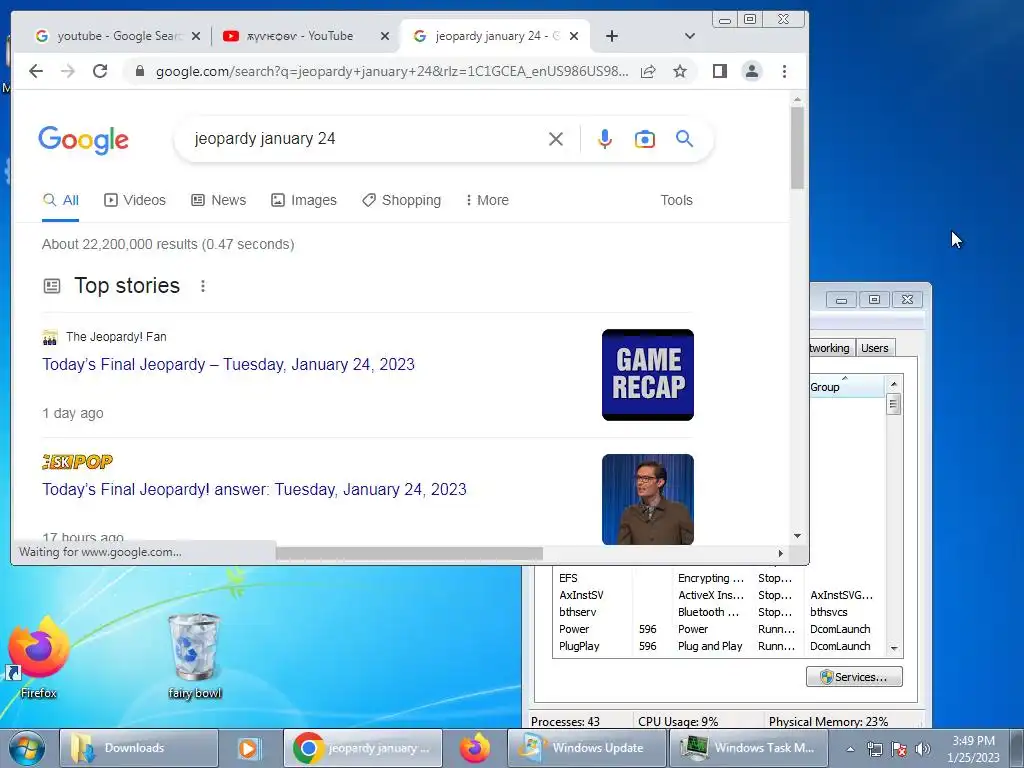
Task: Select the PlugPlay service row
Action: tap(719, 647)
